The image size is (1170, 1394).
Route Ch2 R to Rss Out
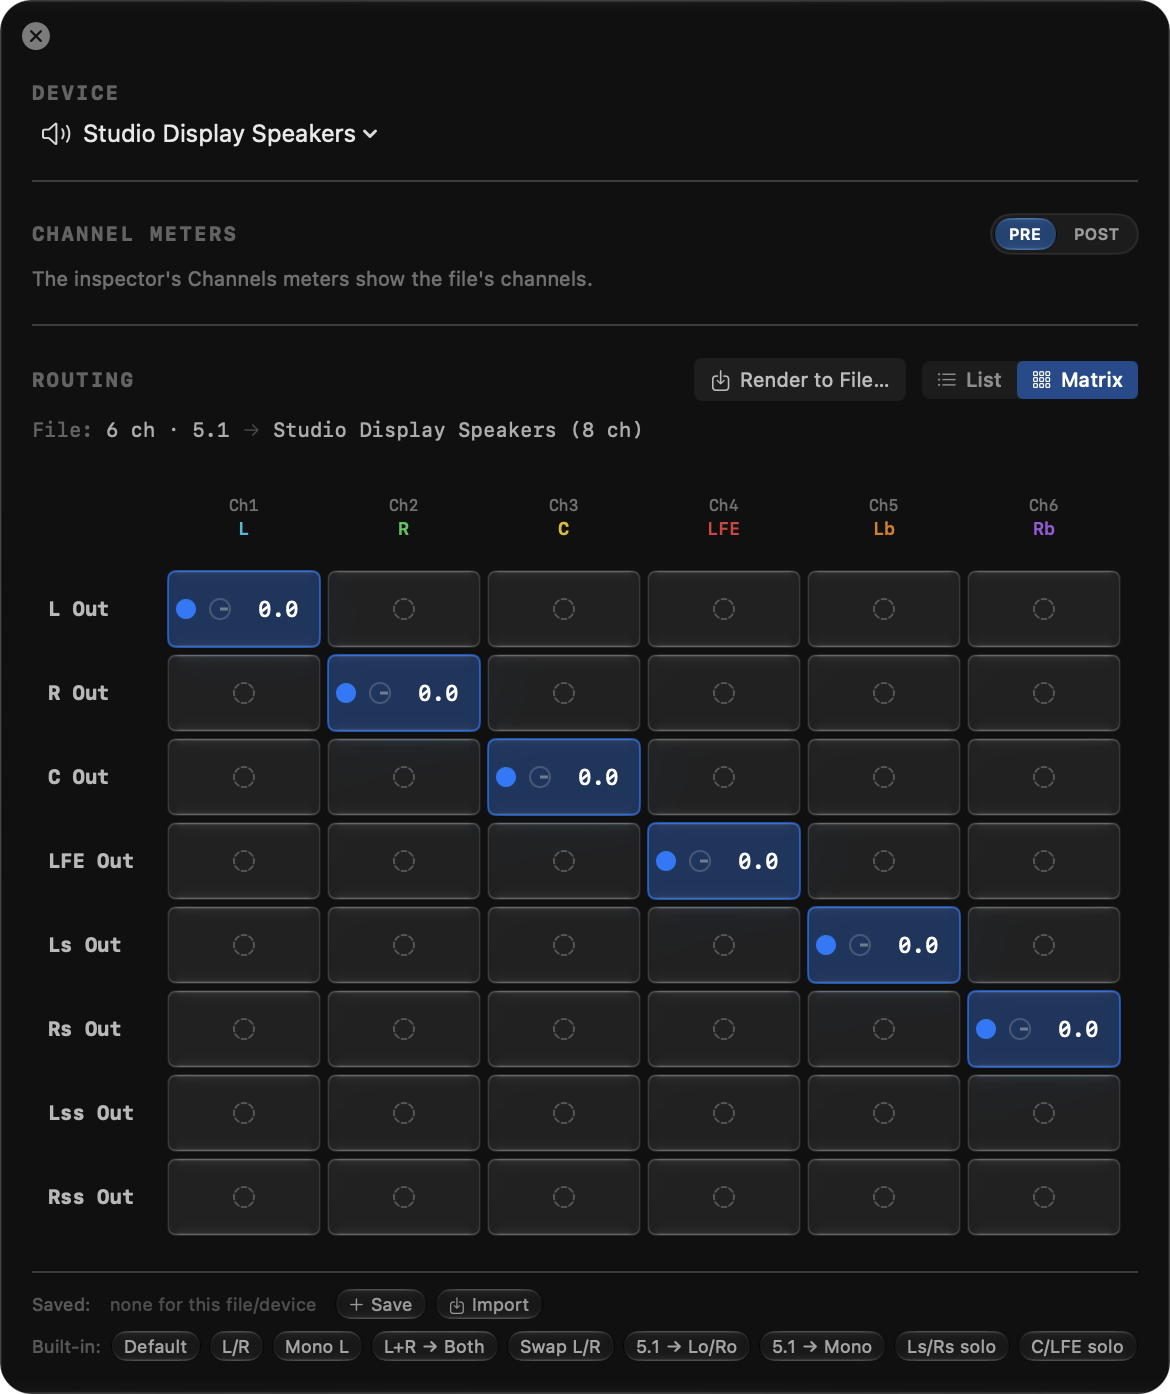404,1197
